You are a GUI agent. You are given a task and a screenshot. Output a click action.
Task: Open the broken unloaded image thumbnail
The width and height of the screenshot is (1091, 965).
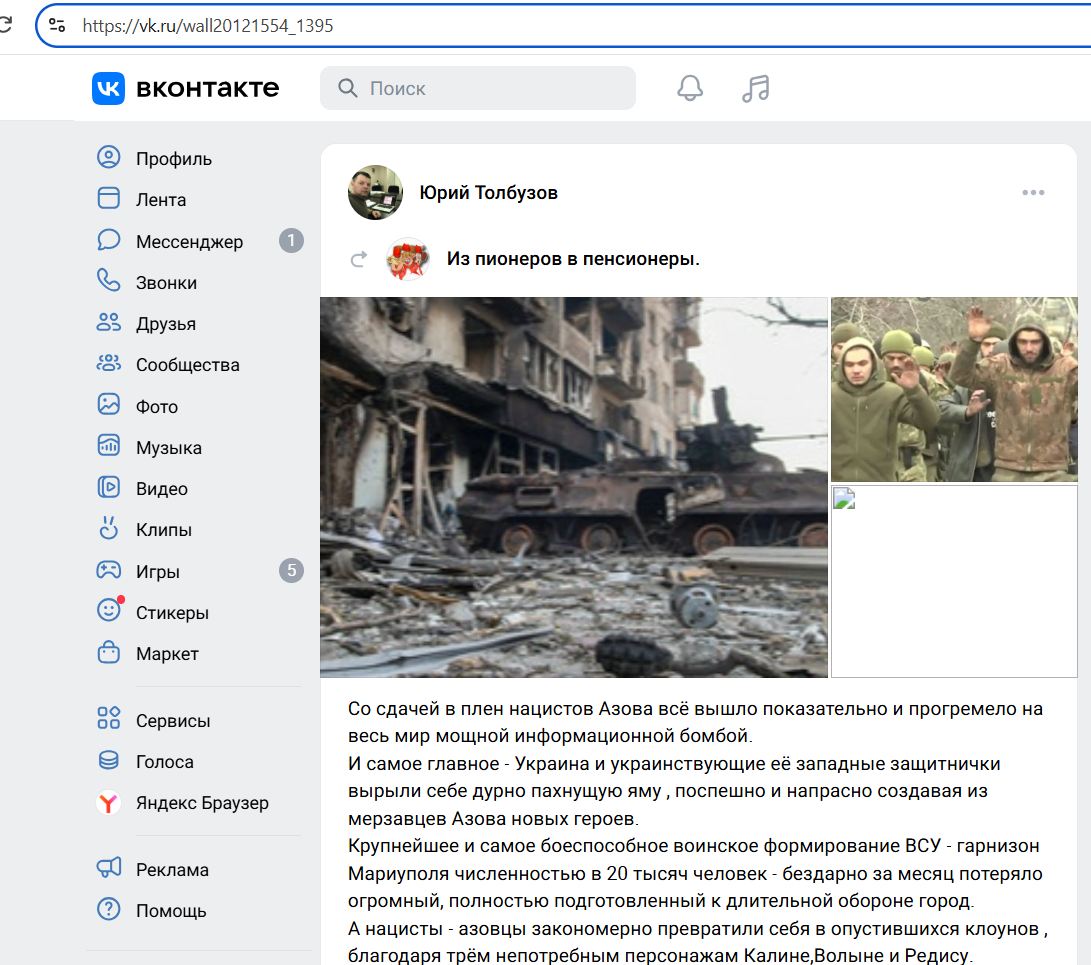click(954, 582)
